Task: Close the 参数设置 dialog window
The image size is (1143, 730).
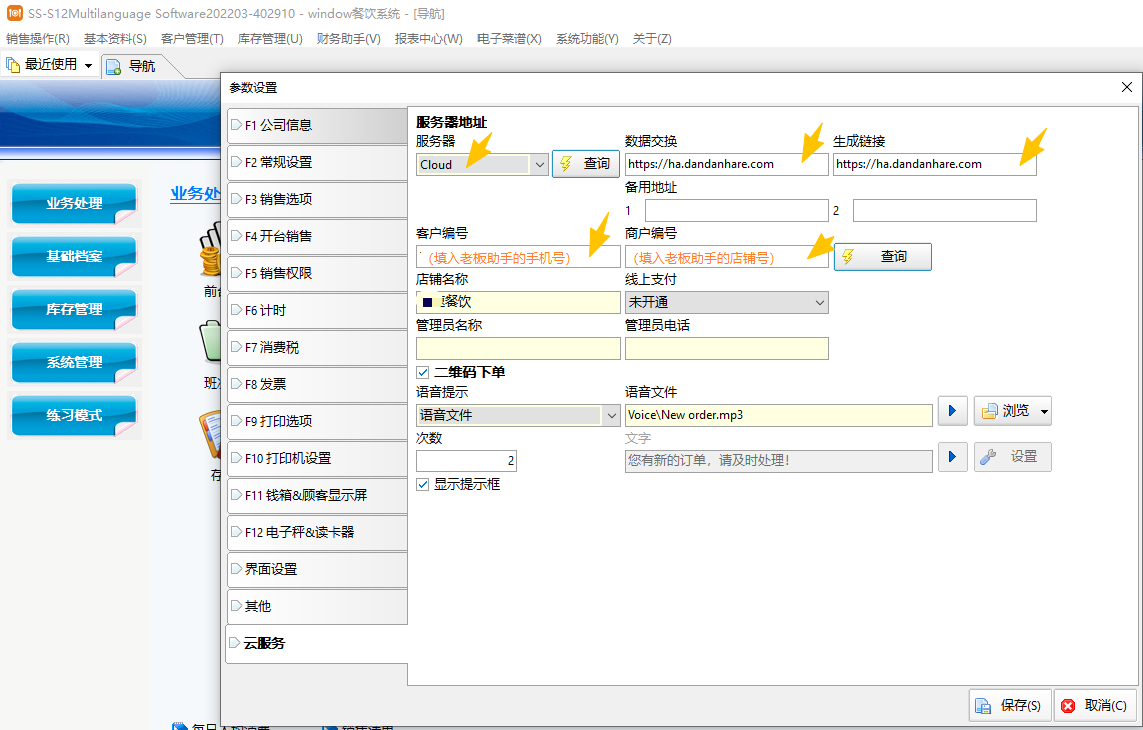Action: 1127,88
